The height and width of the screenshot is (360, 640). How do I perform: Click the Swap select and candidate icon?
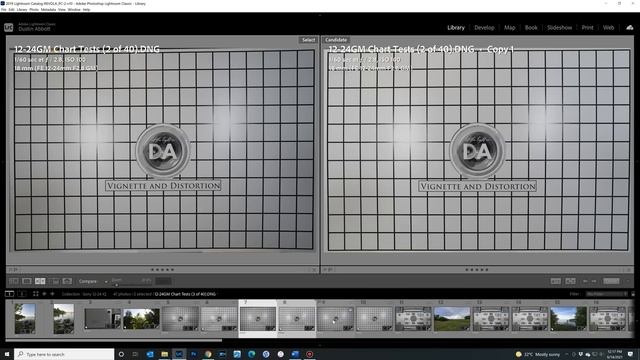tap(556, 281)
